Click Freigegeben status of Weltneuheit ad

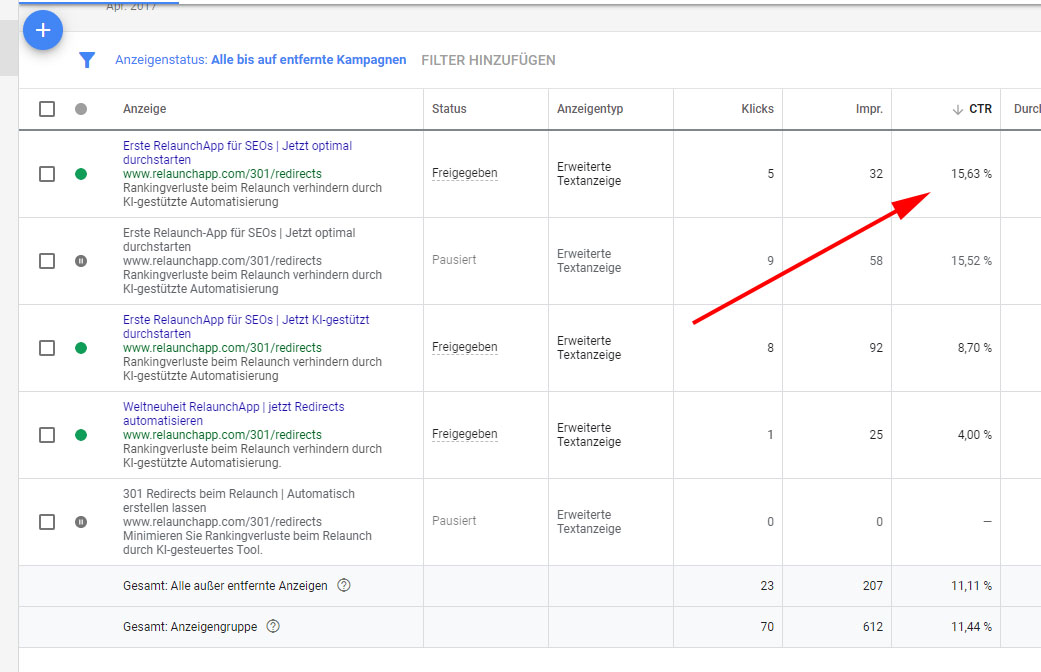pos(465,434)
